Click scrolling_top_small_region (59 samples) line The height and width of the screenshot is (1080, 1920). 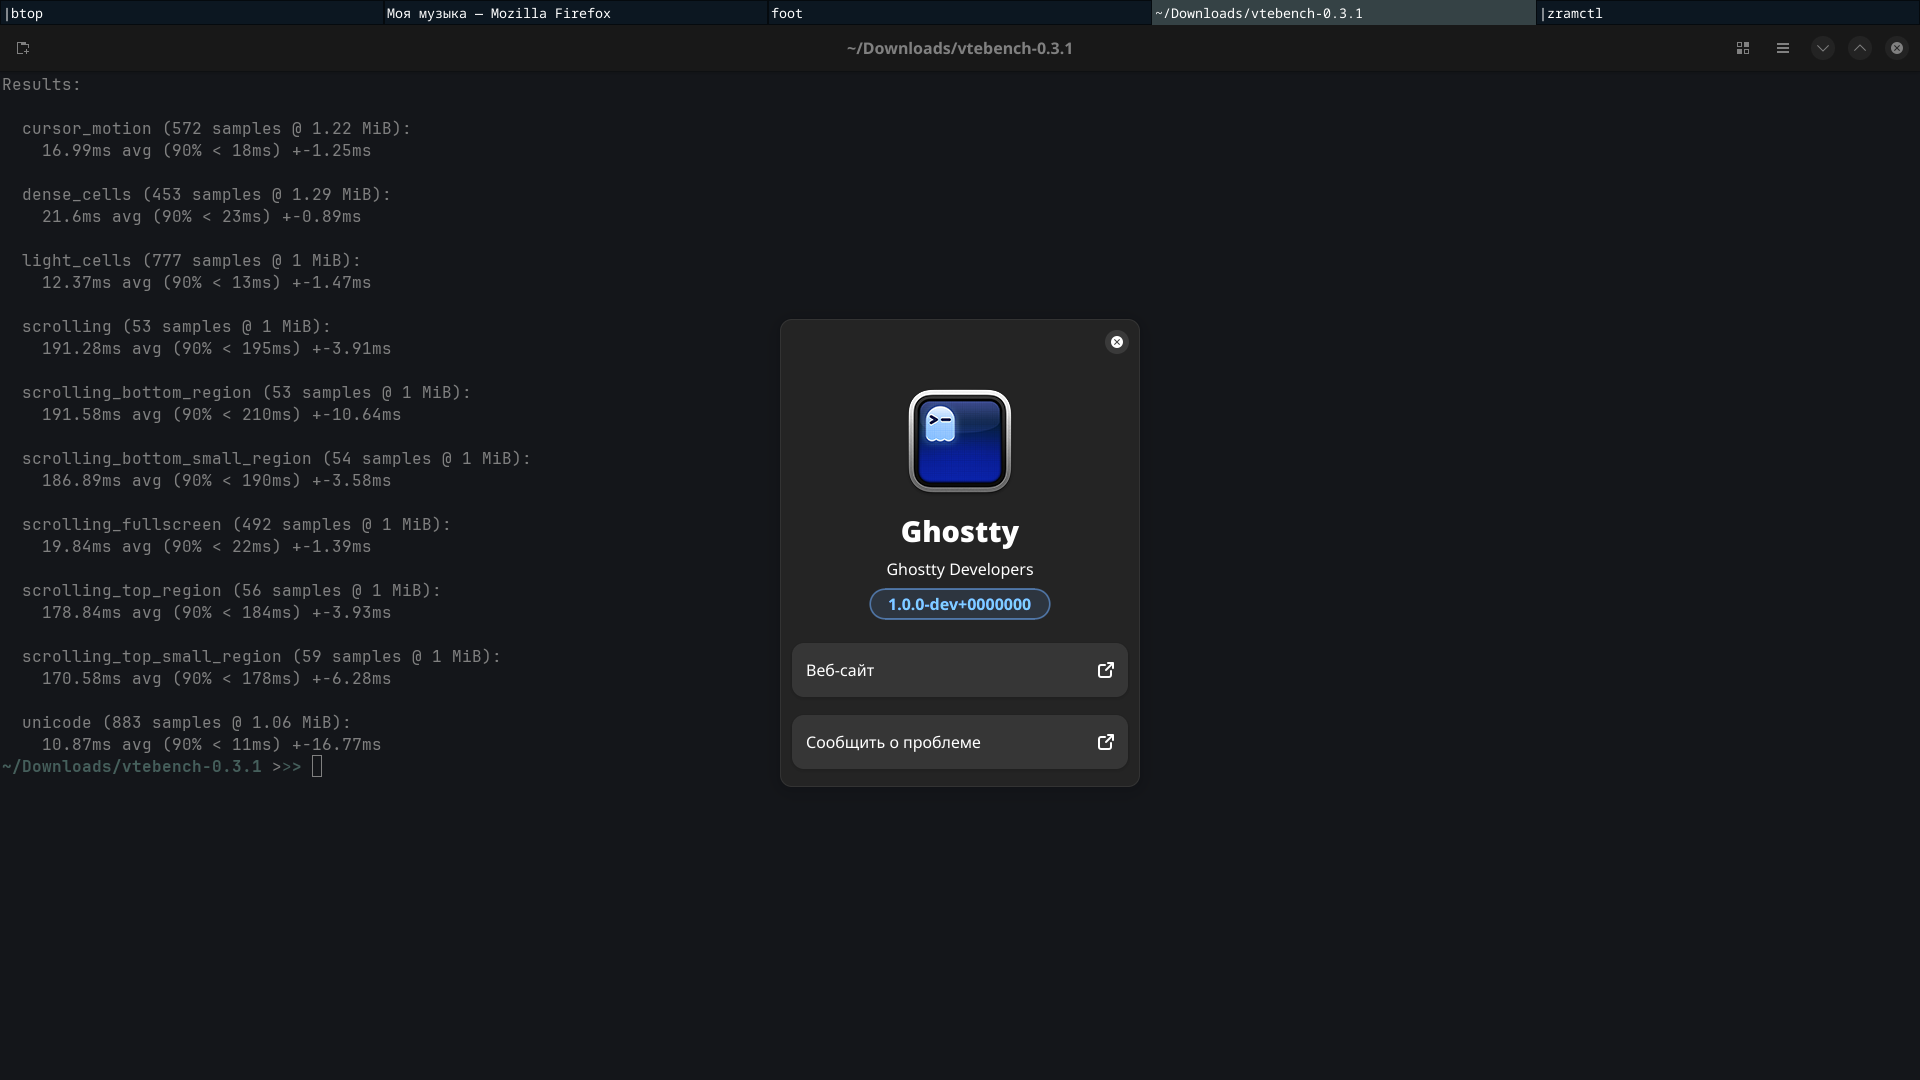(262, 657)
